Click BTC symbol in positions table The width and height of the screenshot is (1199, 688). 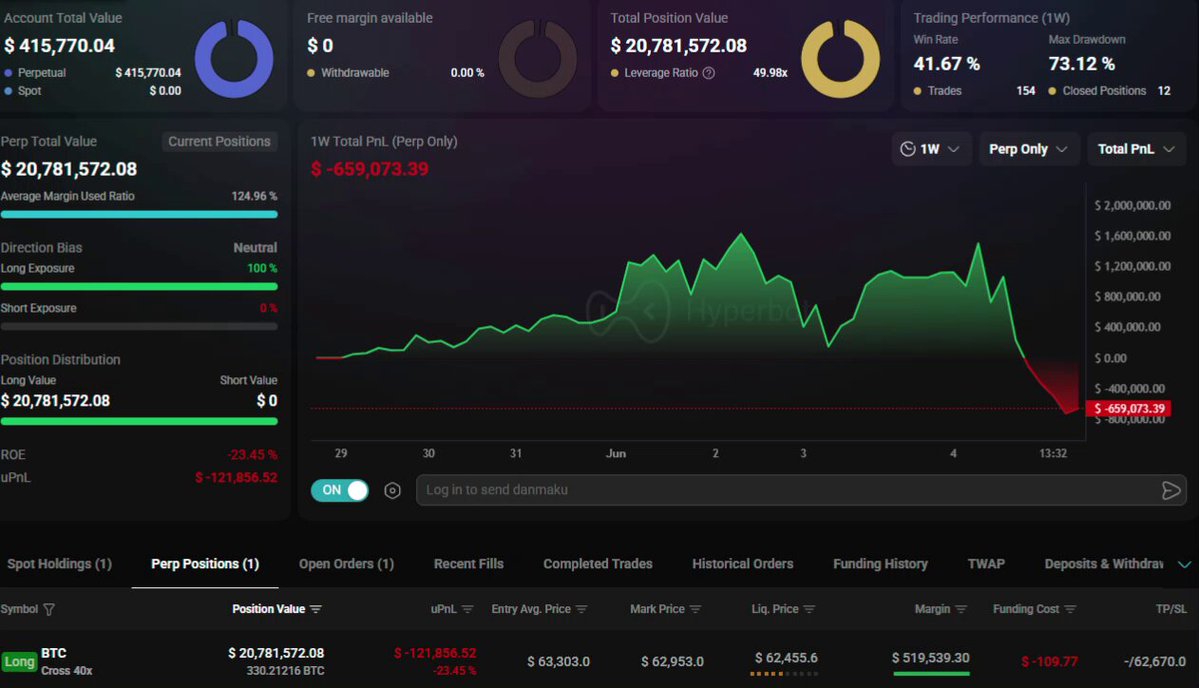coord(54,654)
